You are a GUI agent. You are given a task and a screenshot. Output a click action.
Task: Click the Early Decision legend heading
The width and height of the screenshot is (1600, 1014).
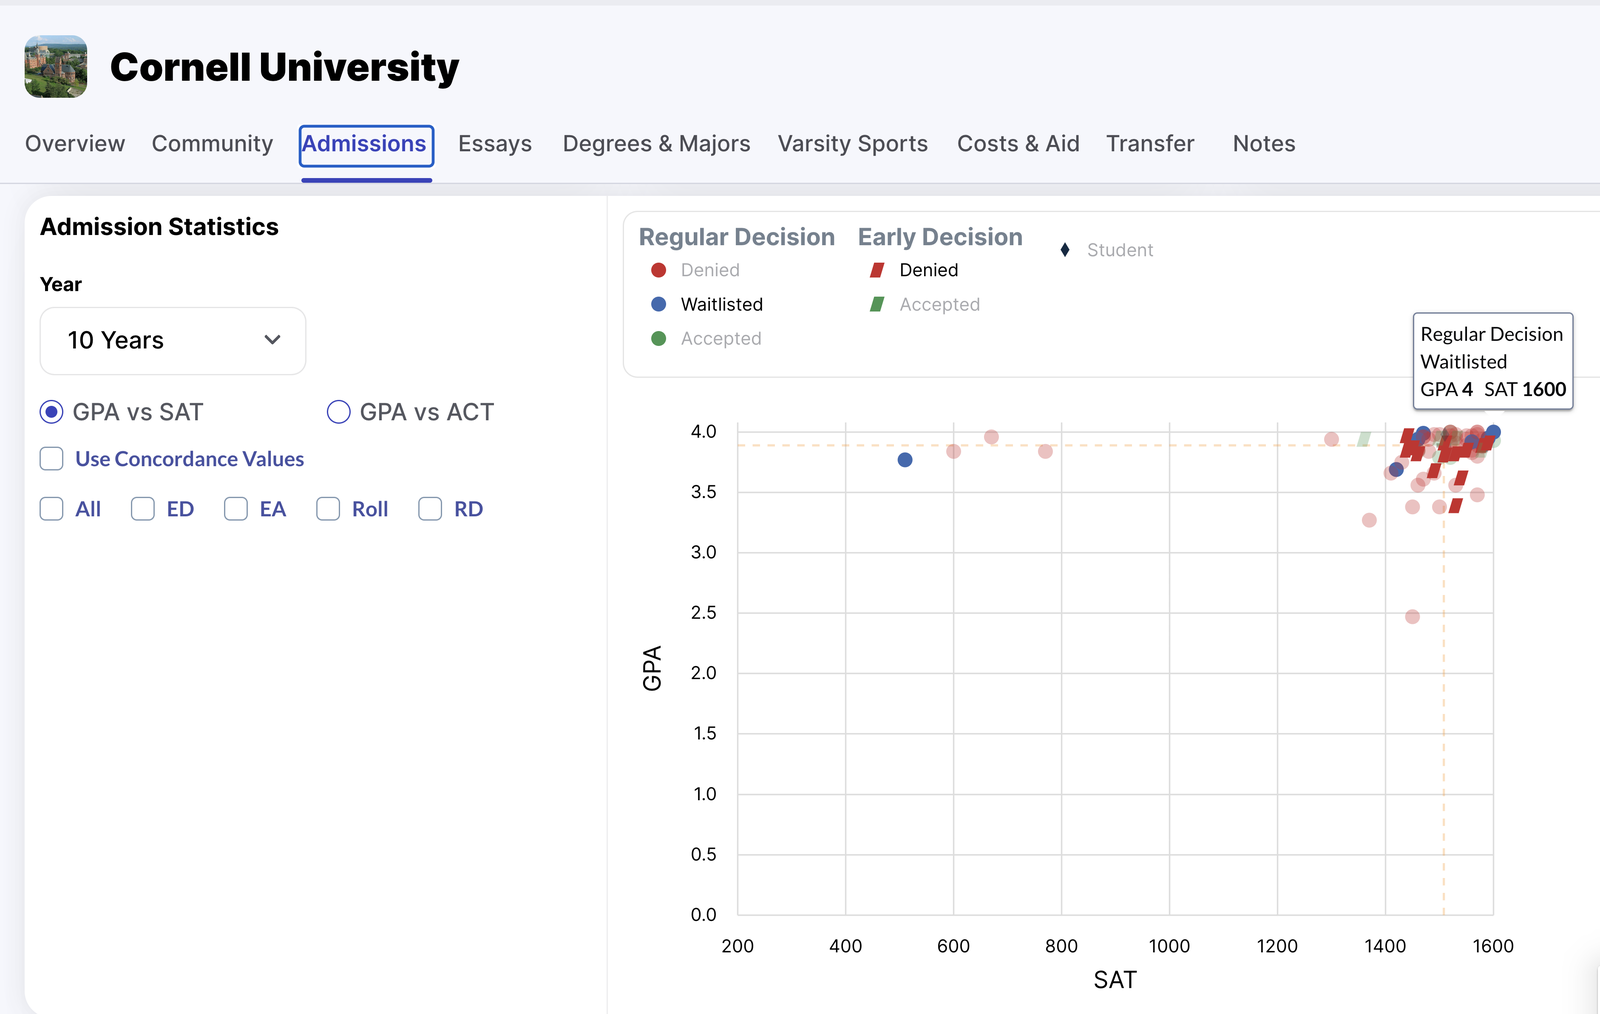pyautogui.click(x=940, y=237)
